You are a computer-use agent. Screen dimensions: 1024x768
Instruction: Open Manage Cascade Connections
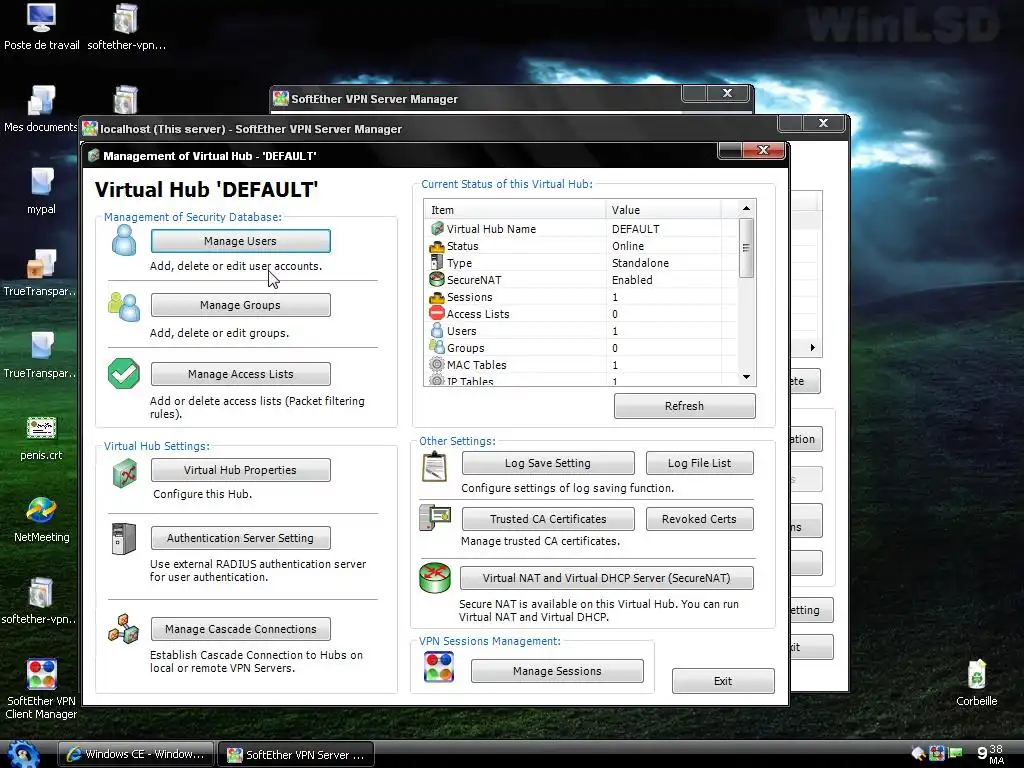tap(240, 629)
